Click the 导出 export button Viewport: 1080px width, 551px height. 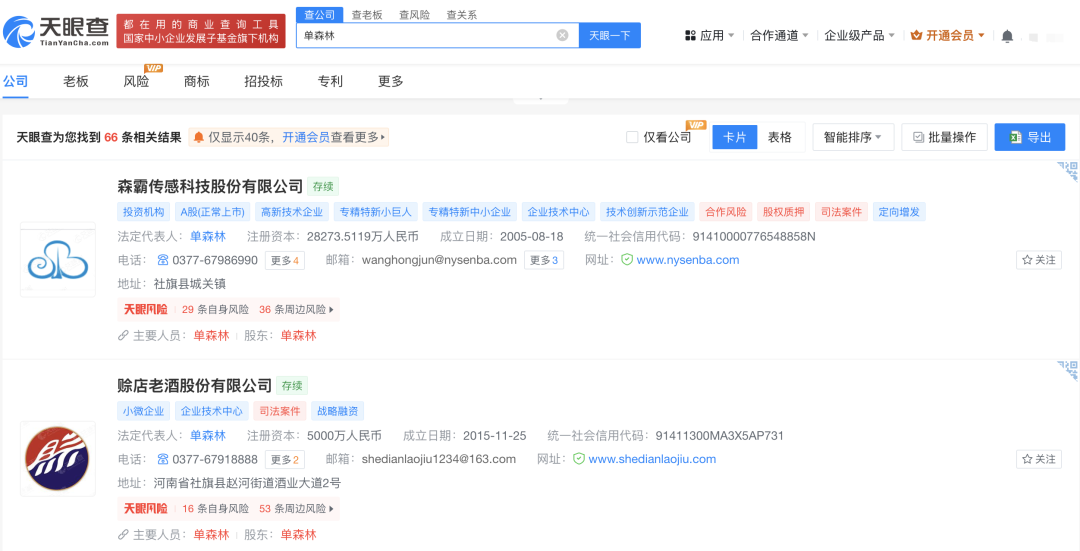[1030, 137]
